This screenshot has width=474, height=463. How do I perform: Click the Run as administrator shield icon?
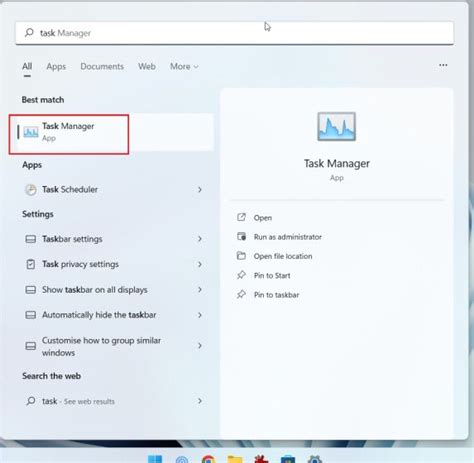(241, 237)
